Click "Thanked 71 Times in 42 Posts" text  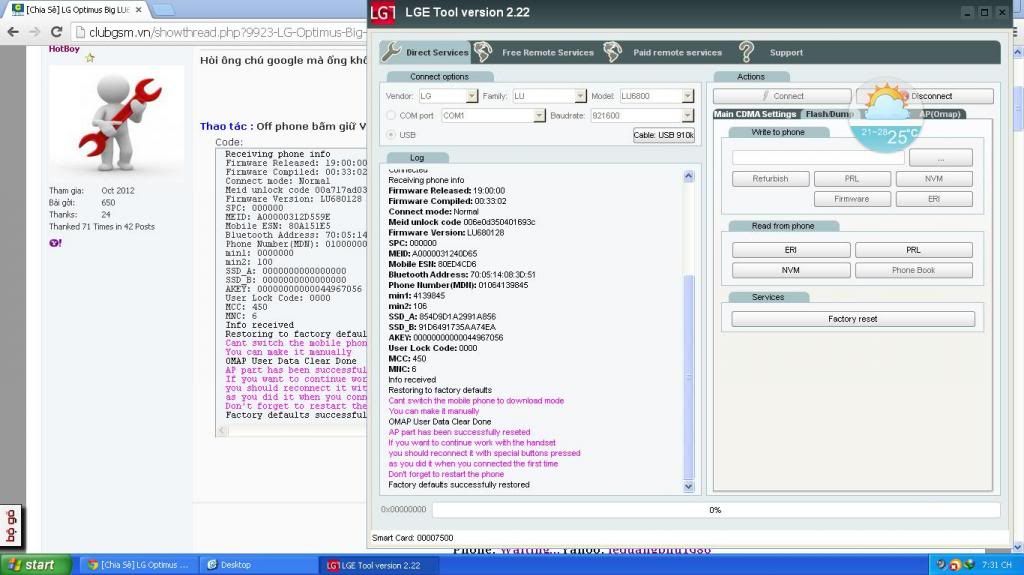(x=101, y=227)
